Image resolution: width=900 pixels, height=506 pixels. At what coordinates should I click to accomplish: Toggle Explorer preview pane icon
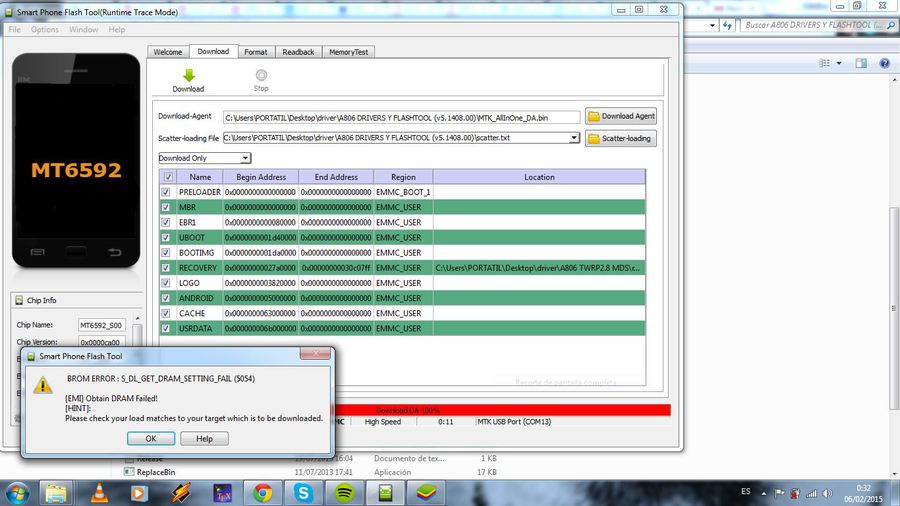pyautogui.click(x=861, y=63)
